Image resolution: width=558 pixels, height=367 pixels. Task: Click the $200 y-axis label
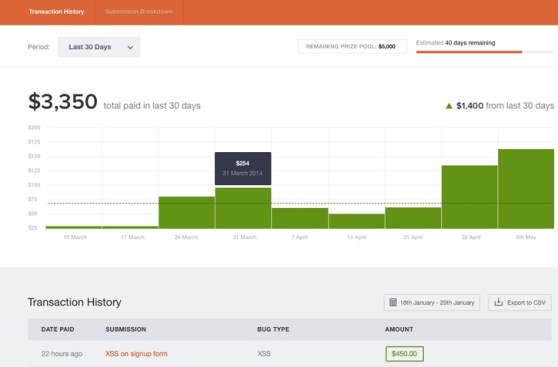[x=34, y=127]
